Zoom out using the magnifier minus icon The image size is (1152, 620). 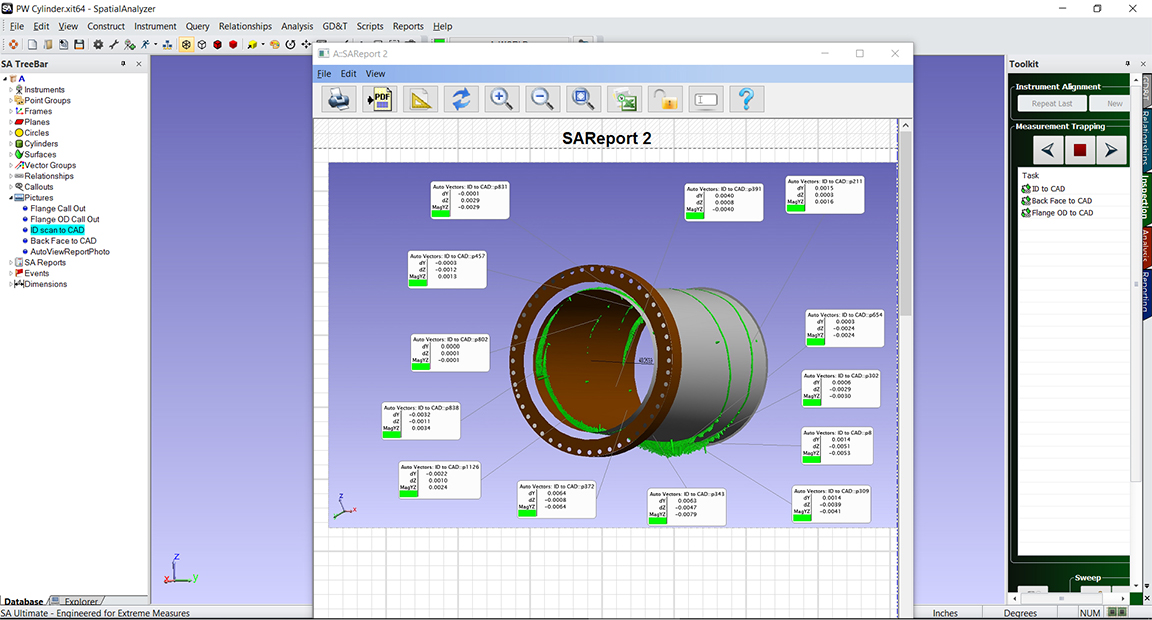(x=542, y=99)
